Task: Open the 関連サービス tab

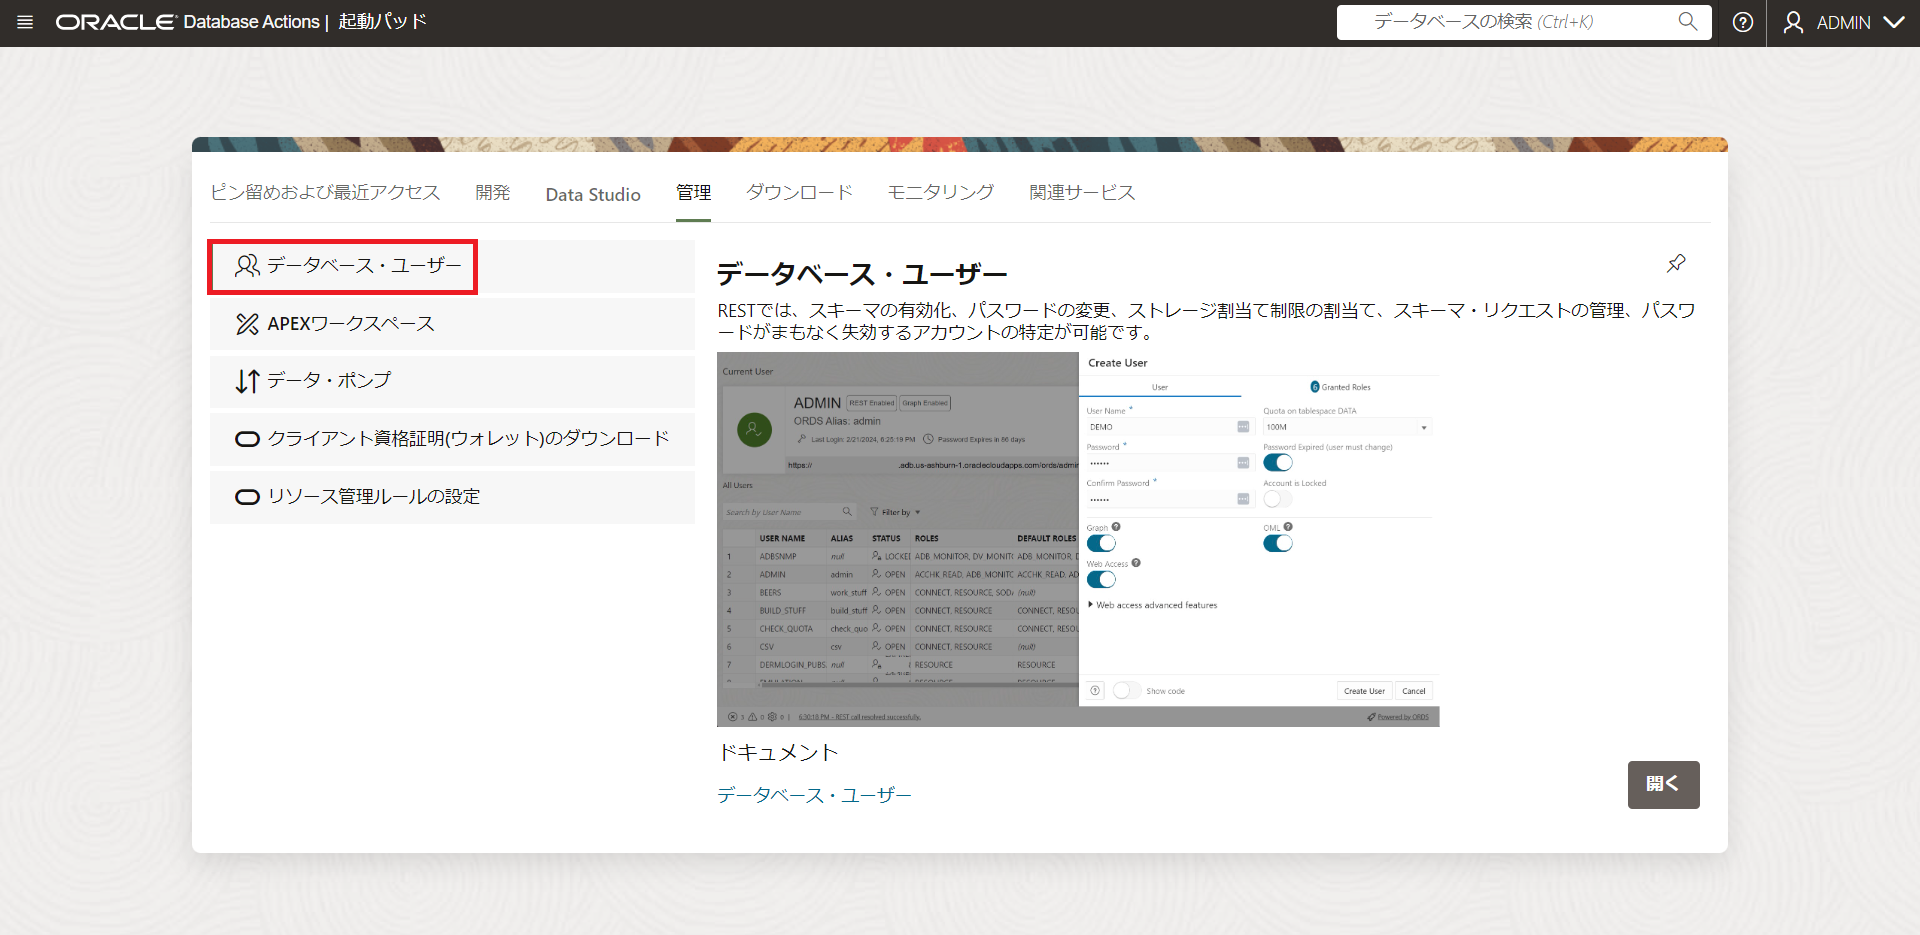Action: (x=1081, y=193)
